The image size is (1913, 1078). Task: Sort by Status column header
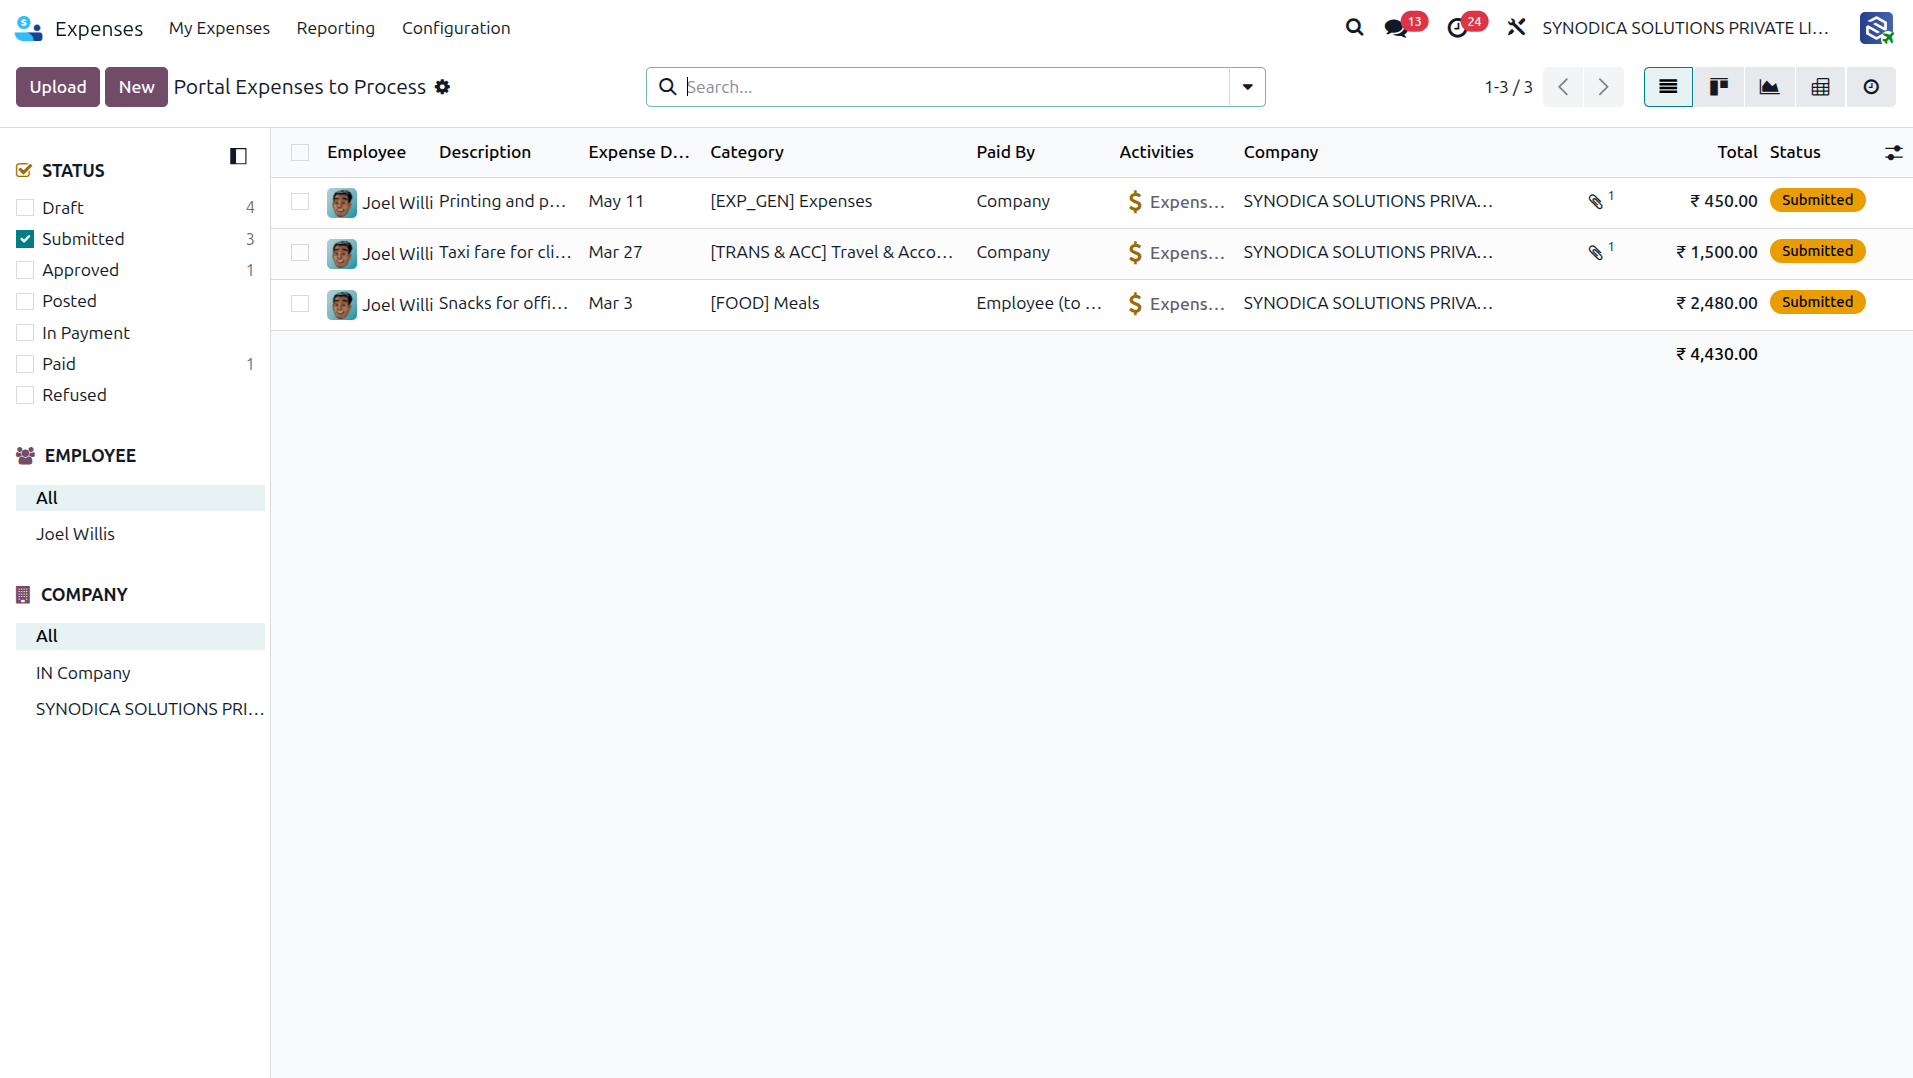point(1795,152)
